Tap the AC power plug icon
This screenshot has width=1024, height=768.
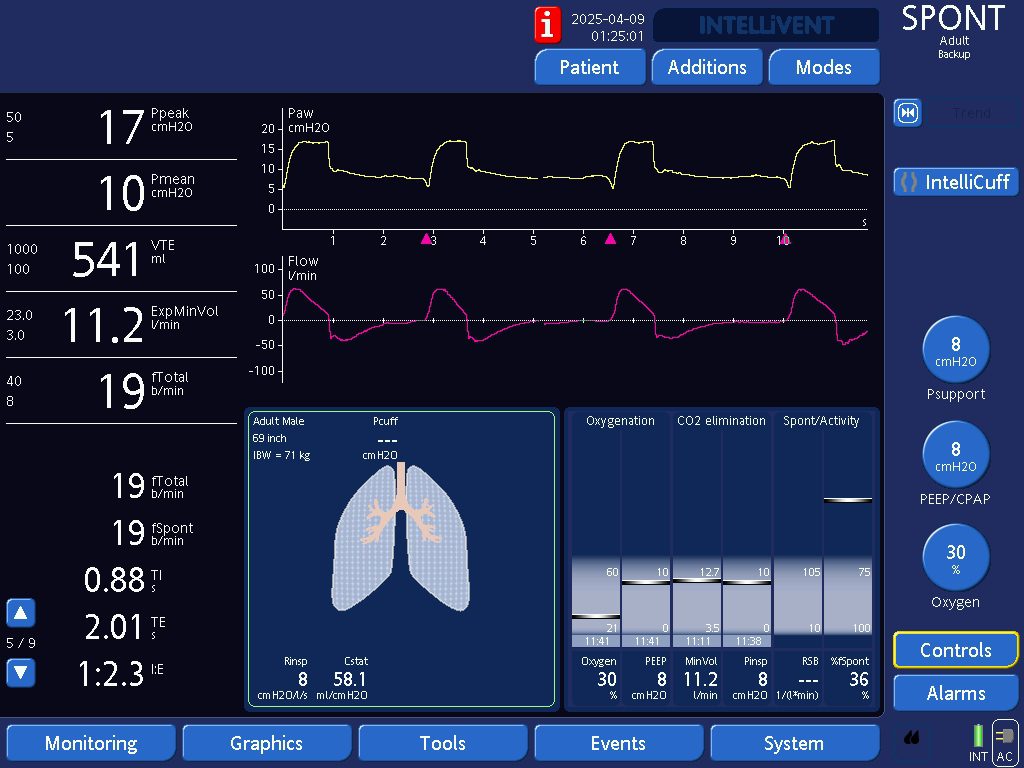click(x=1005, y=742)
